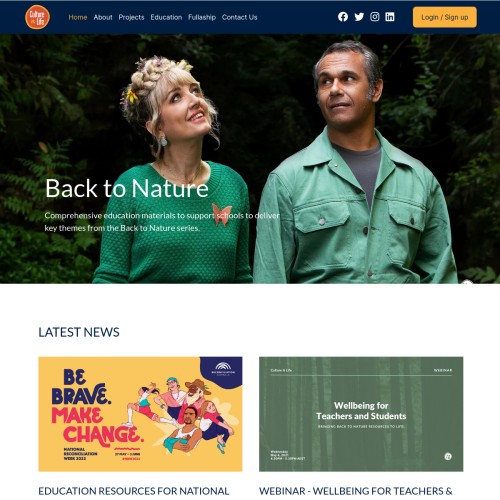Open Education Resources for National article link

[x=134, y=491]
